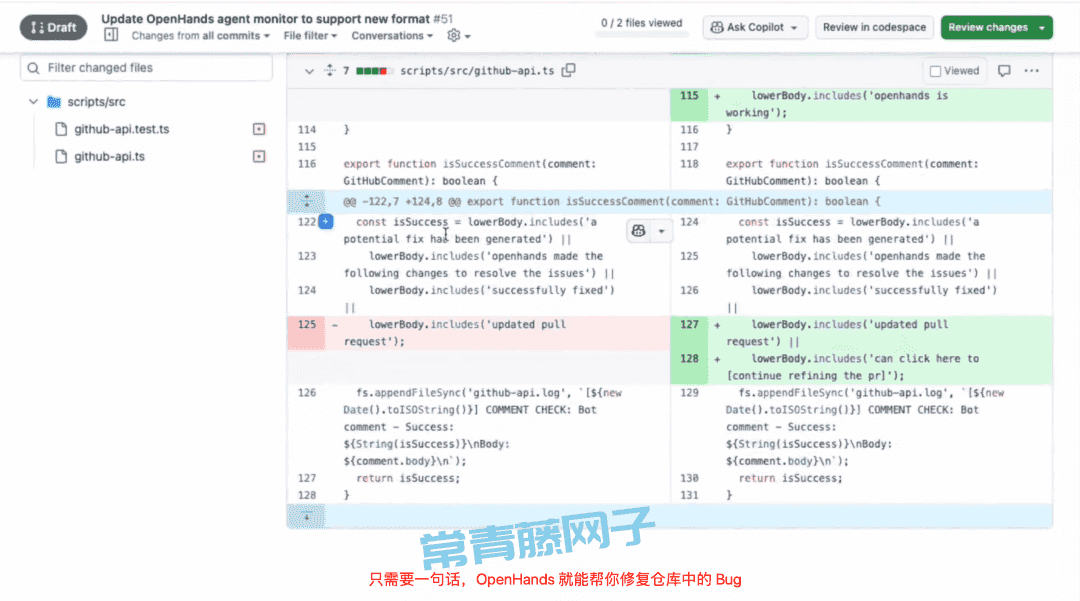Copy the scripts/src/github-api.ts file path
1080x601 pixels.
pos(568,70)
